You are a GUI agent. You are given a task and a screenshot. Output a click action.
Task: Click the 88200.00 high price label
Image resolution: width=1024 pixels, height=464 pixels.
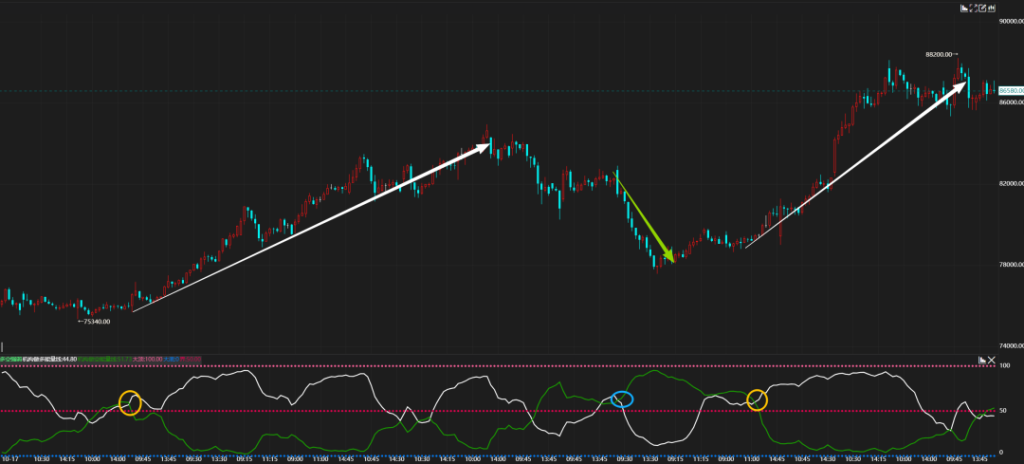(938, 54)
